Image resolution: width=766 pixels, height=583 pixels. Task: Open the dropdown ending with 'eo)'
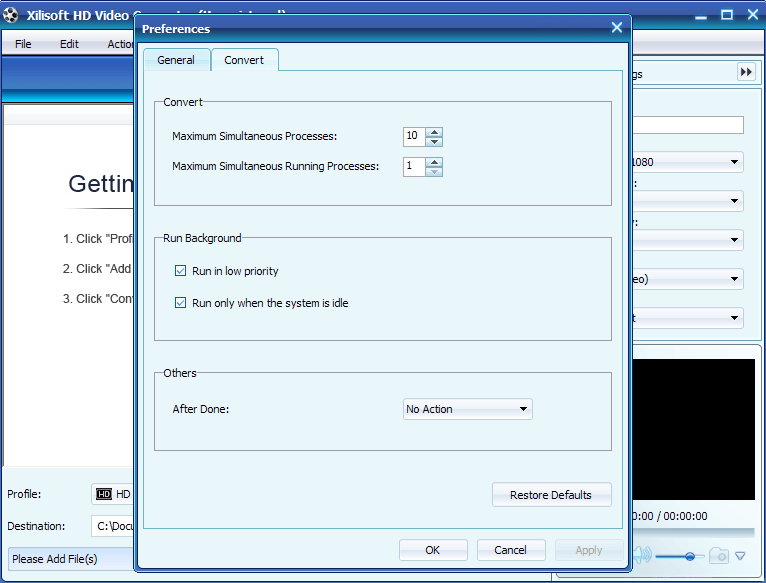tap(688, 279)
